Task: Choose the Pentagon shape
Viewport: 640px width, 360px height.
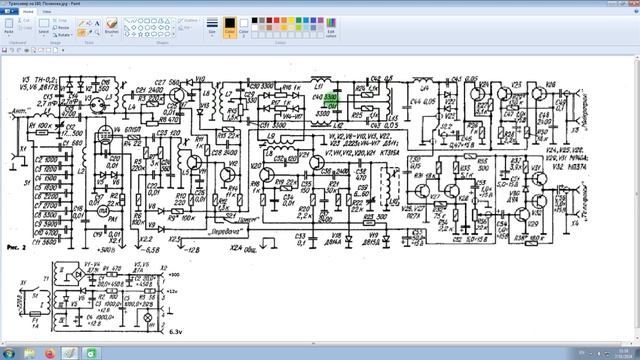Action: tap(140, 28)
